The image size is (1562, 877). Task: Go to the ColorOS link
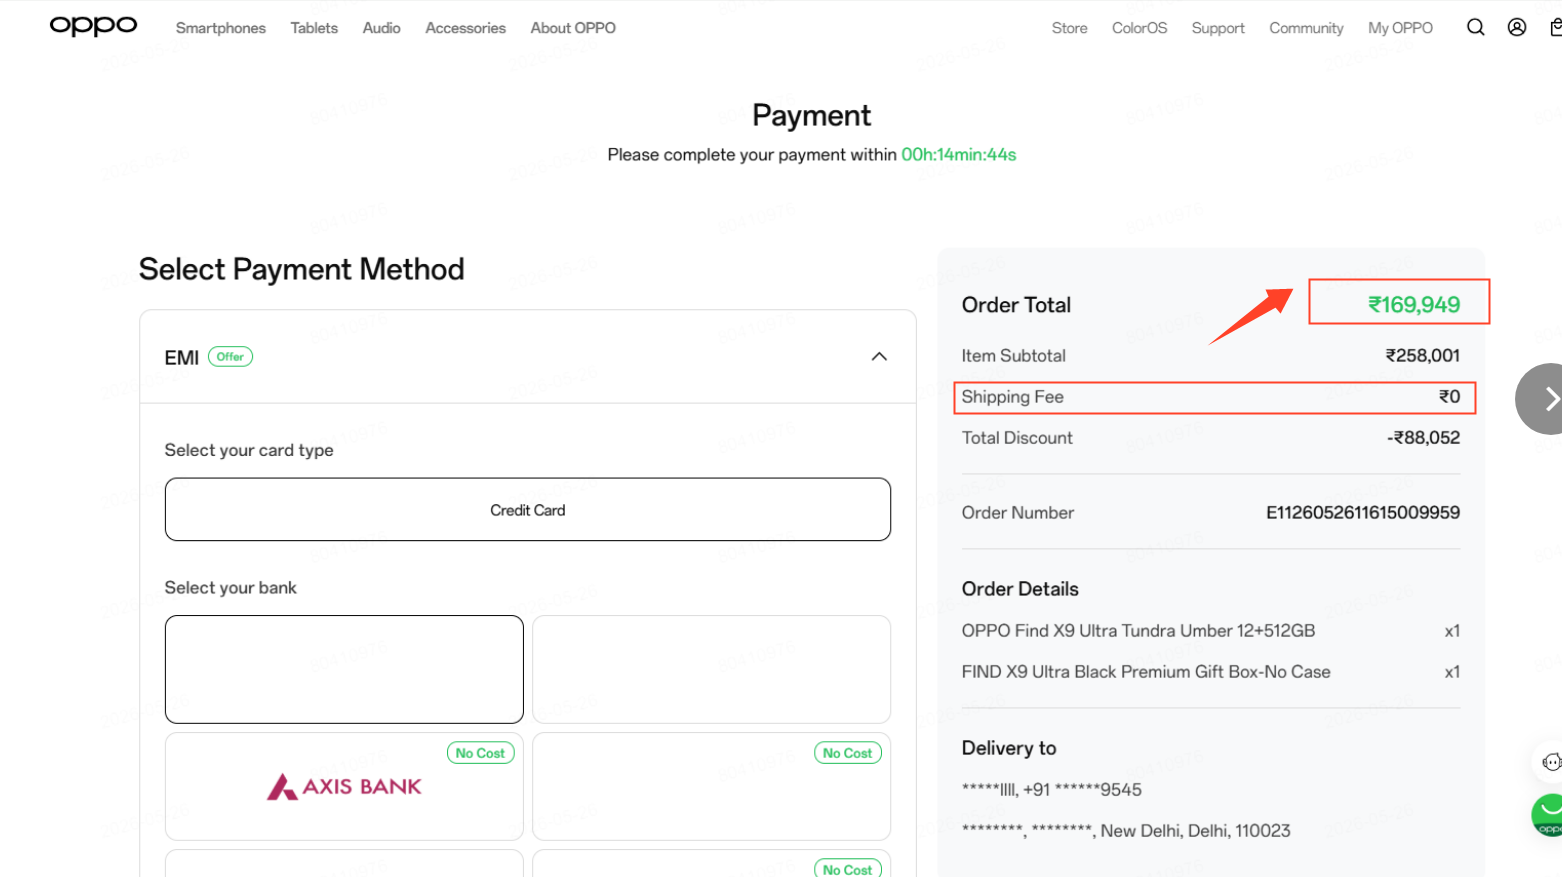tap(1139, 28)
